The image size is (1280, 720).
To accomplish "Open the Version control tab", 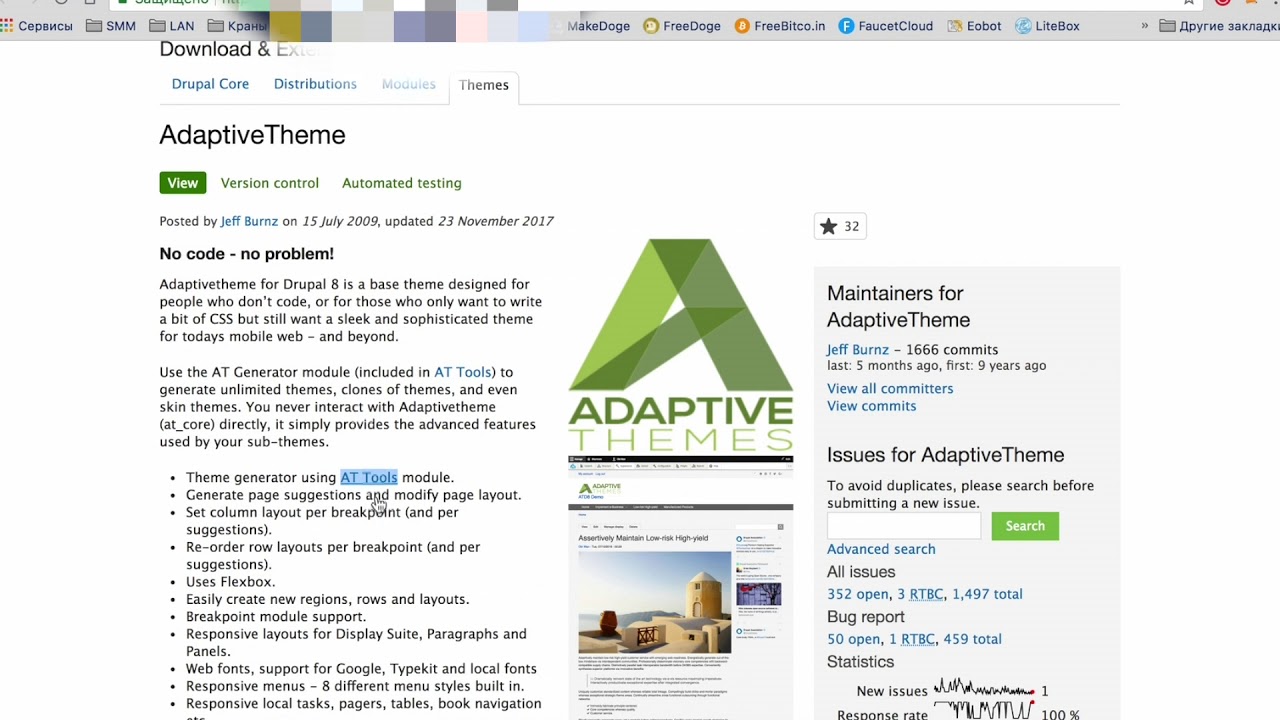I will (x=270, y=183).
